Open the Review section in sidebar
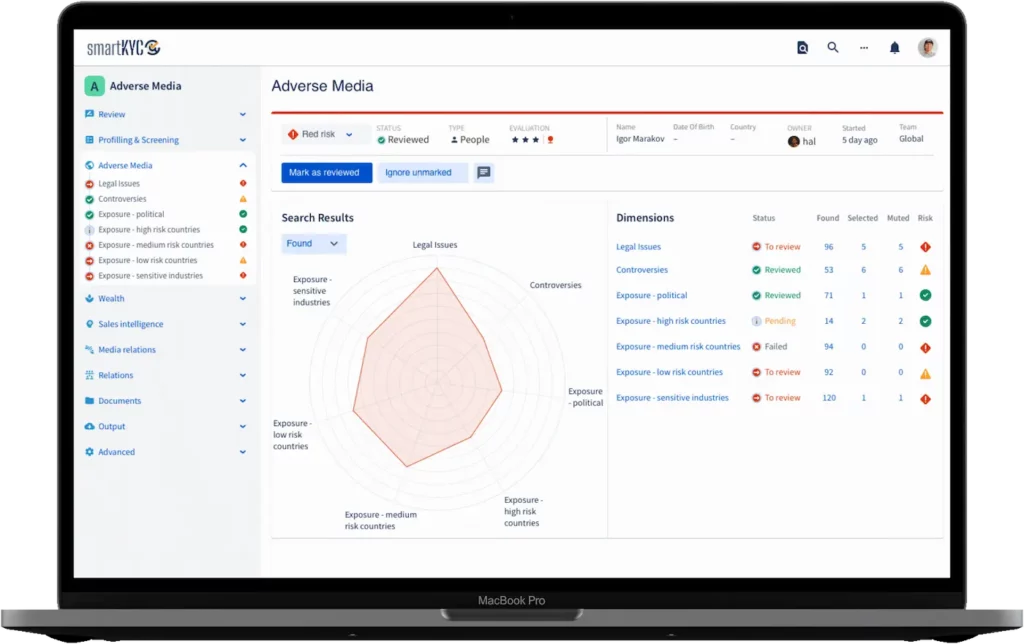Screen dimensions: 1024x644 pyautogui.click(x=110, y=114)
